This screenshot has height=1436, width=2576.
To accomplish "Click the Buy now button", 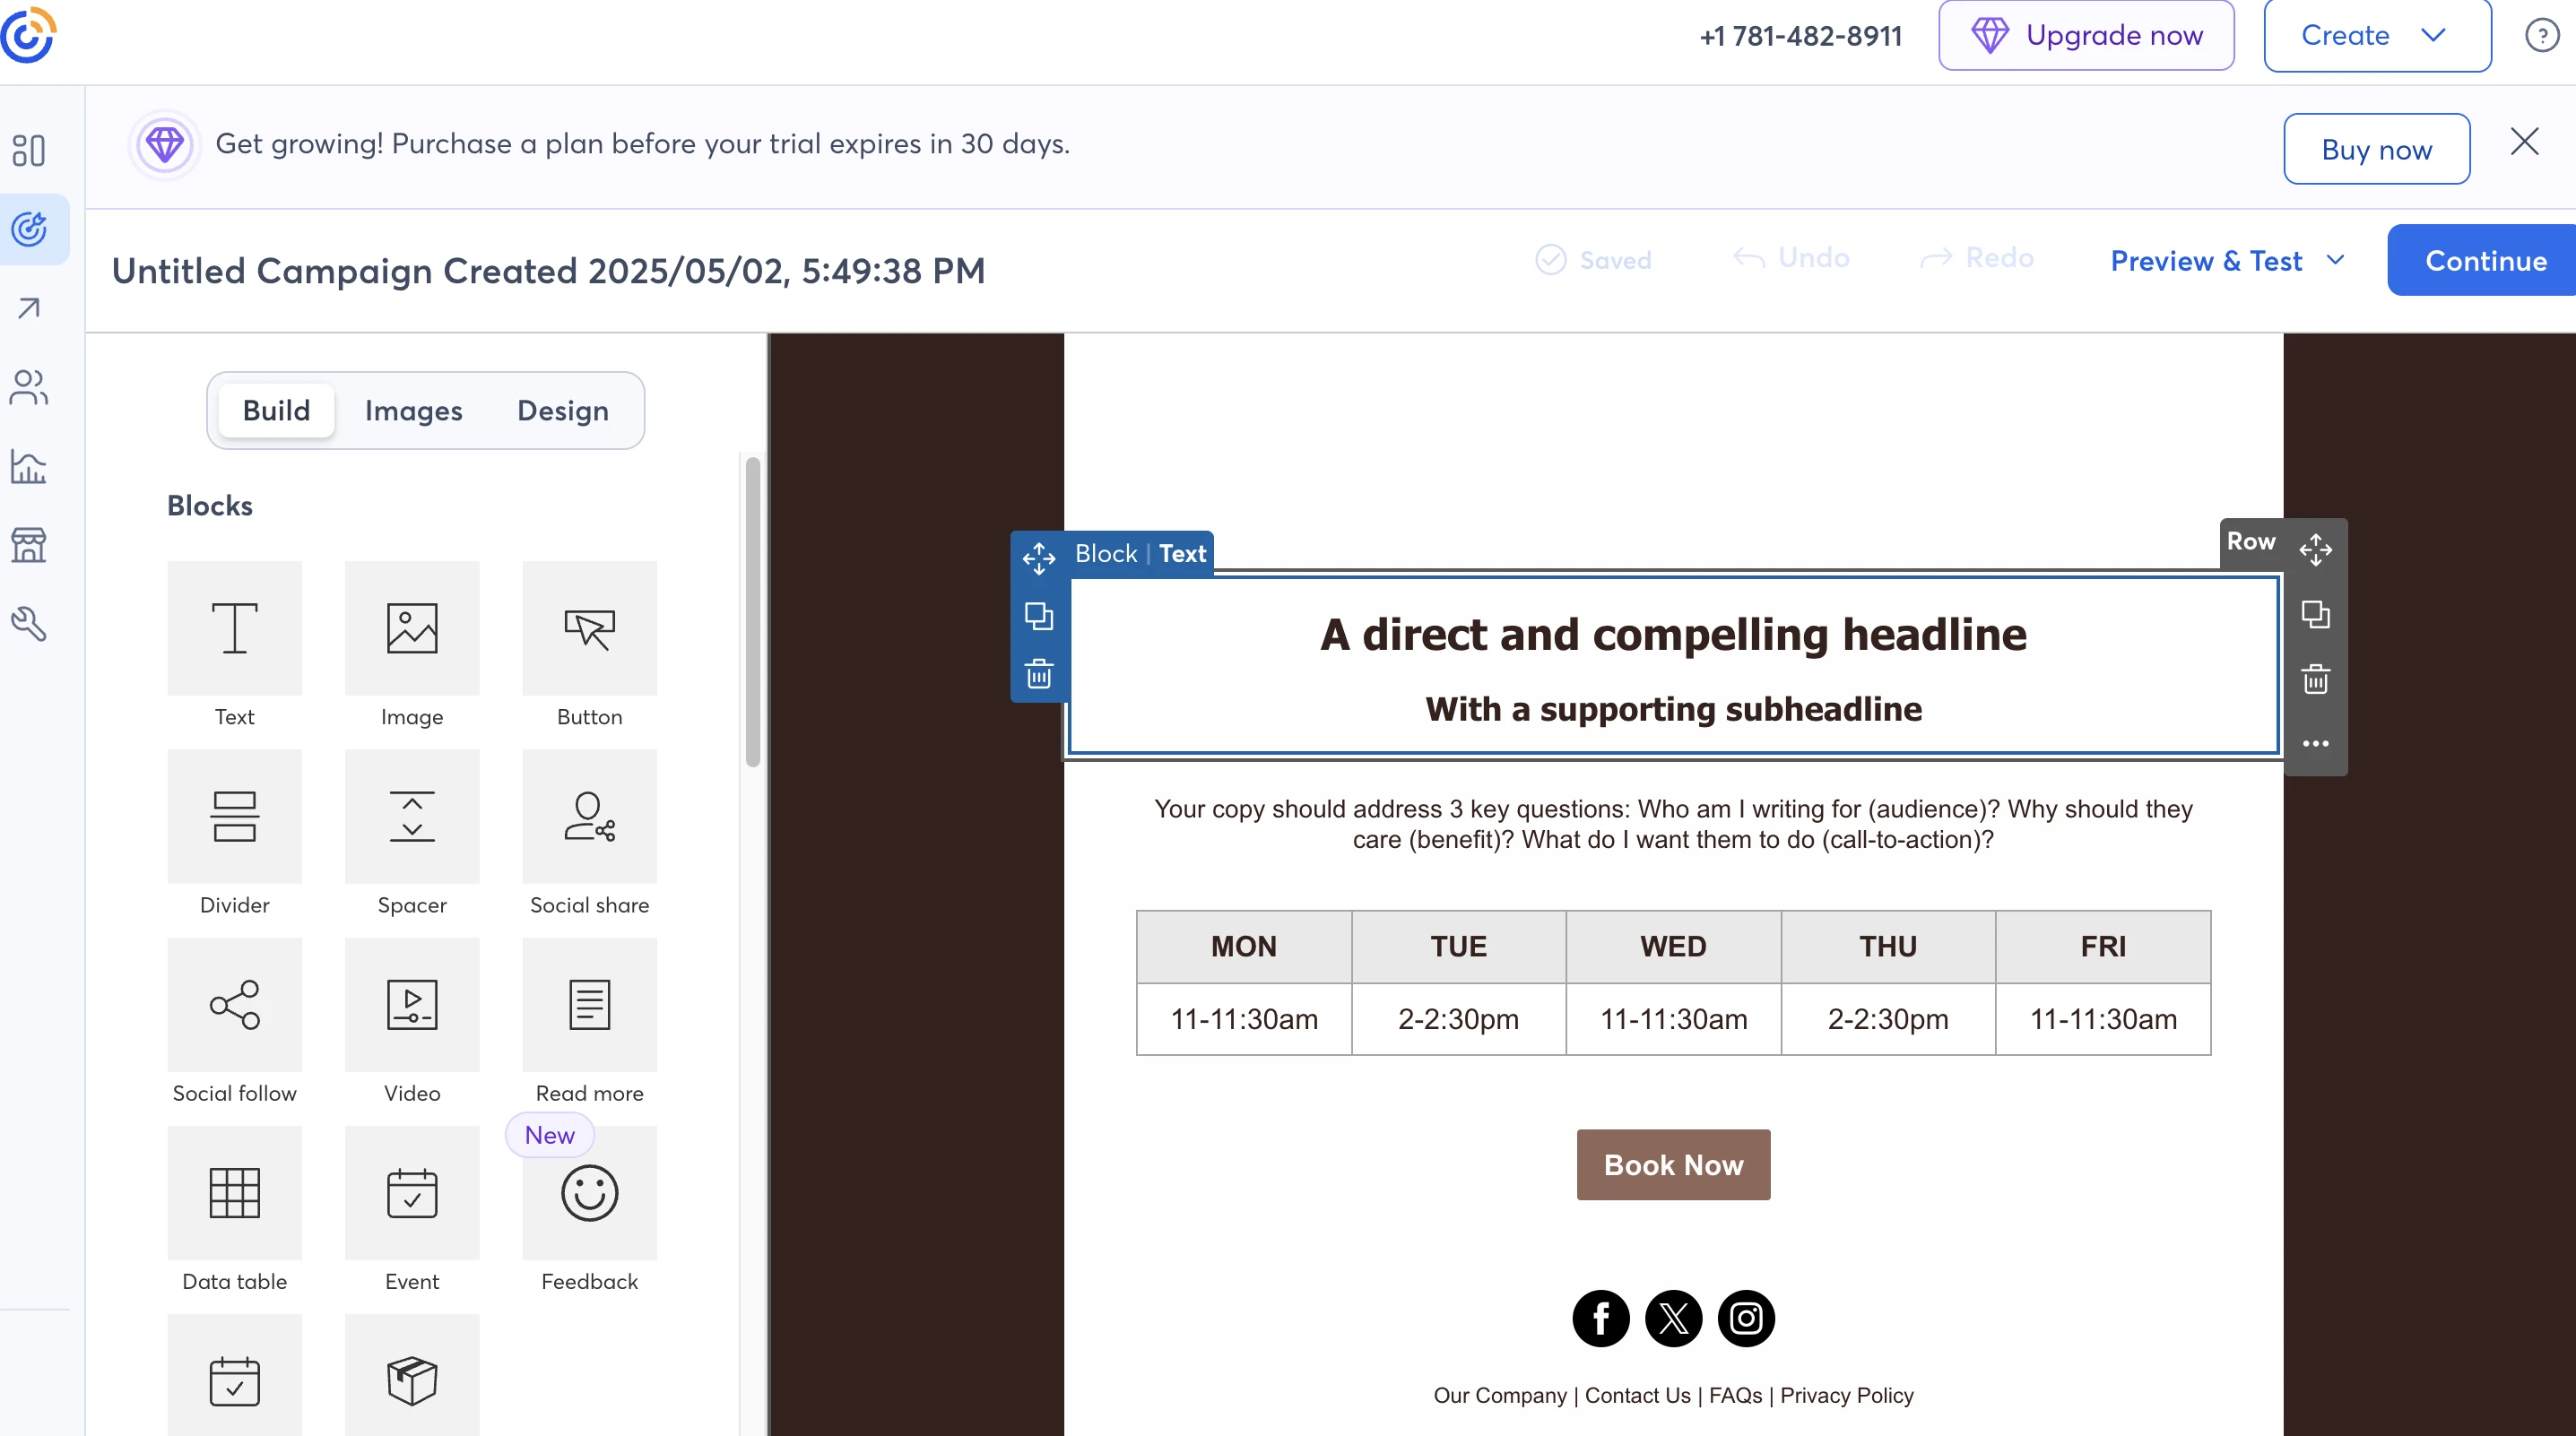I will (x=2376, y=149).
